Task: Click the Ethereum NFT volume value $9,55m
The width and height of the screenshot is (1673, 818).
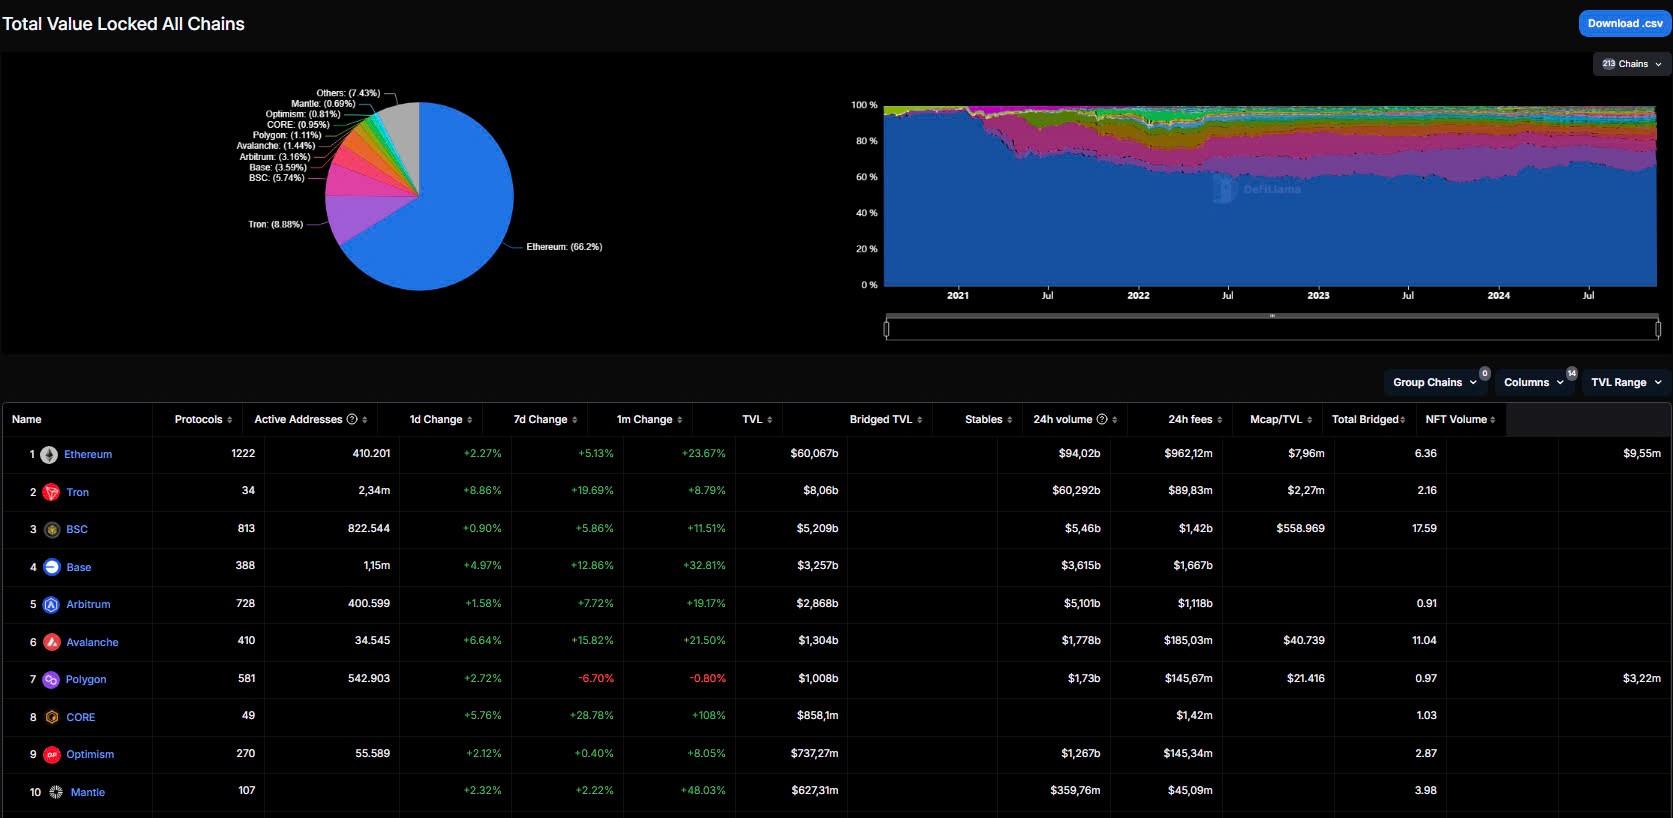Action: click(x=1642, y=454)
